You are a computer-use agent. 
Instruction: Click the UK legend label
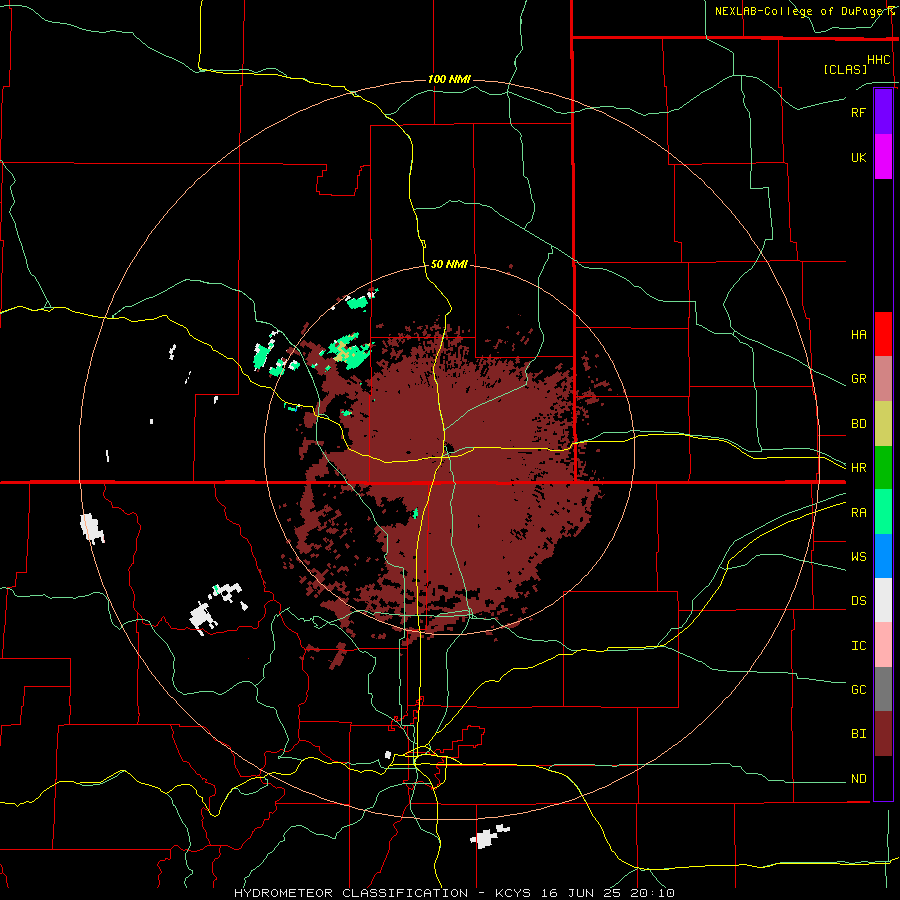tap(858, 157)
